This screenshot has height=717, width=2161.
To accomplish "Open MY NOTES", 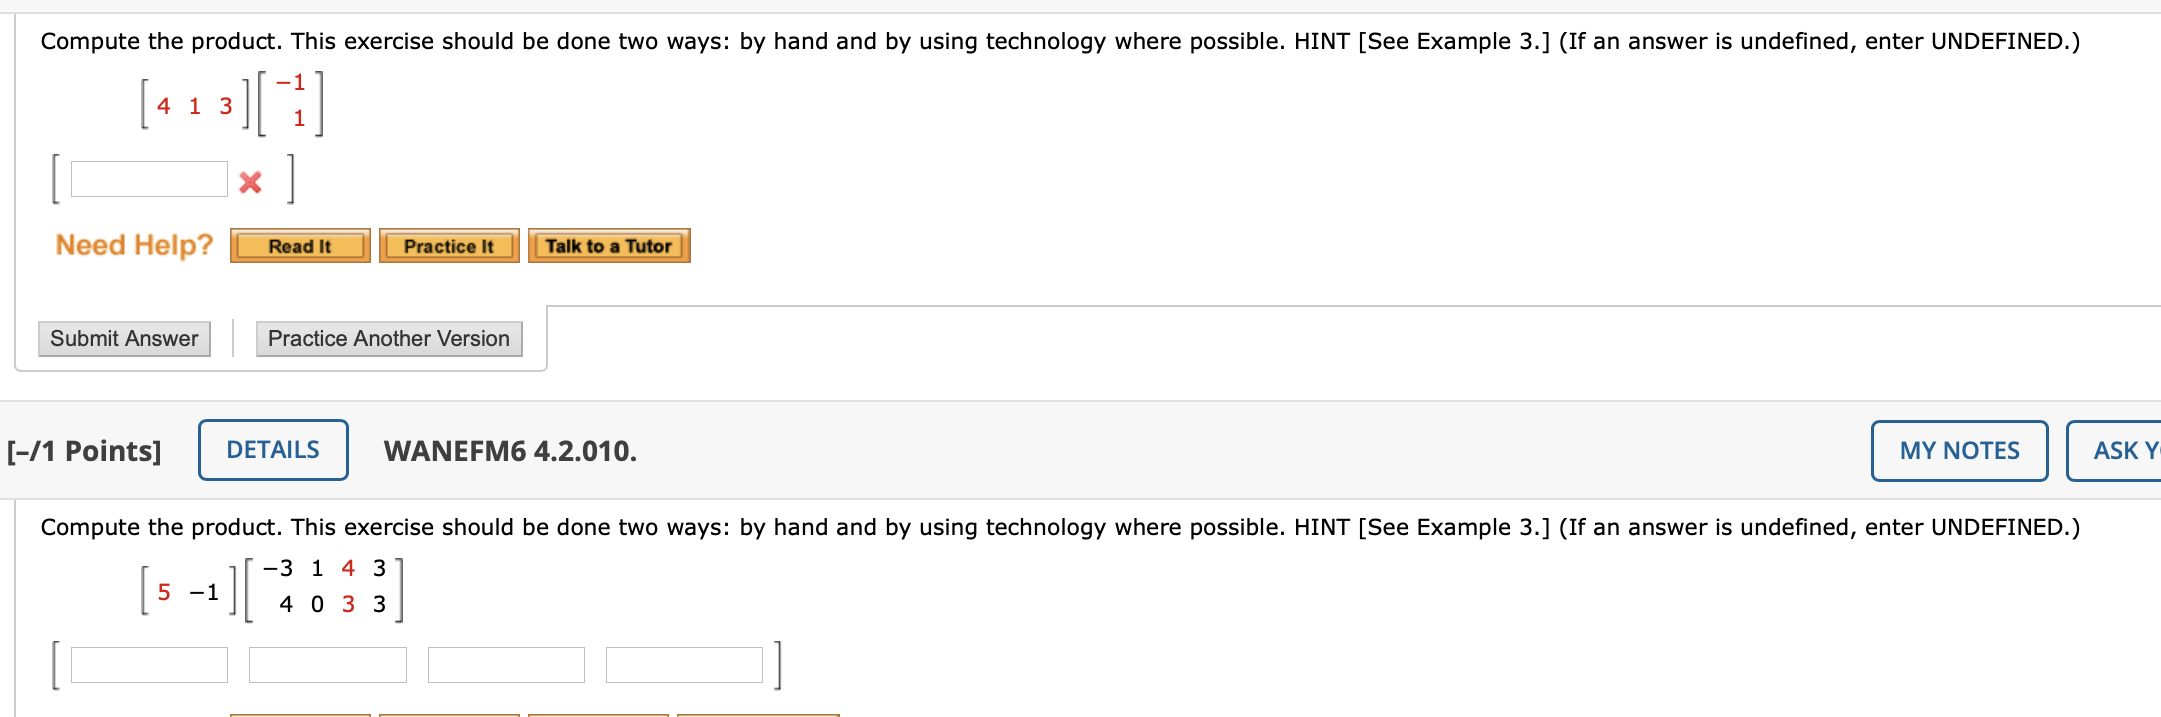I will tap(1957, 451).
